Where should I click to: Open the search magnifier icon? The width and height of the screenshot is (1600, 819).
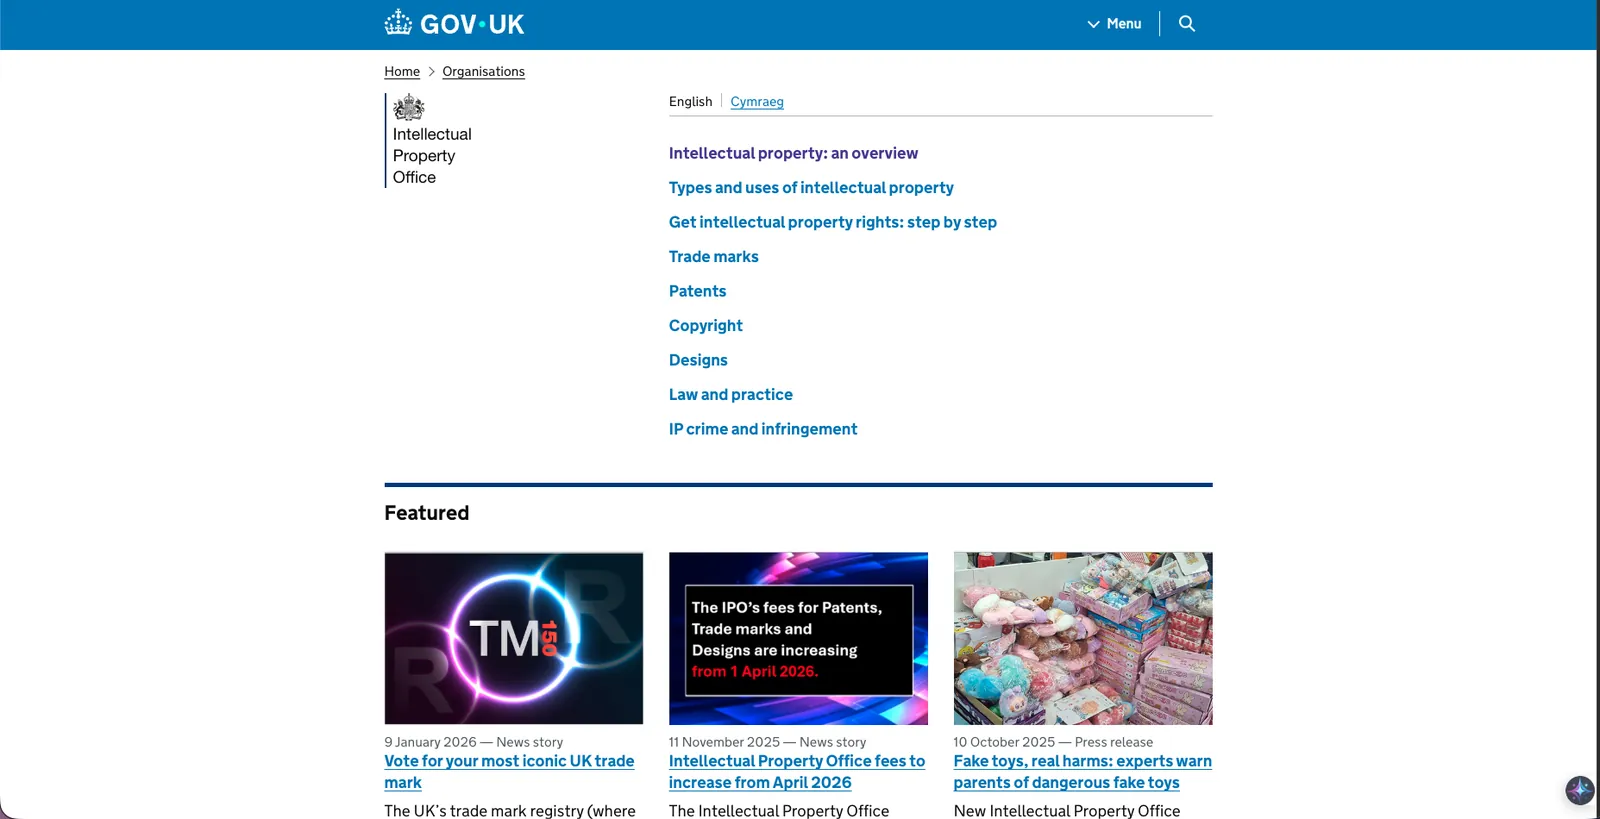point(1187,23)
